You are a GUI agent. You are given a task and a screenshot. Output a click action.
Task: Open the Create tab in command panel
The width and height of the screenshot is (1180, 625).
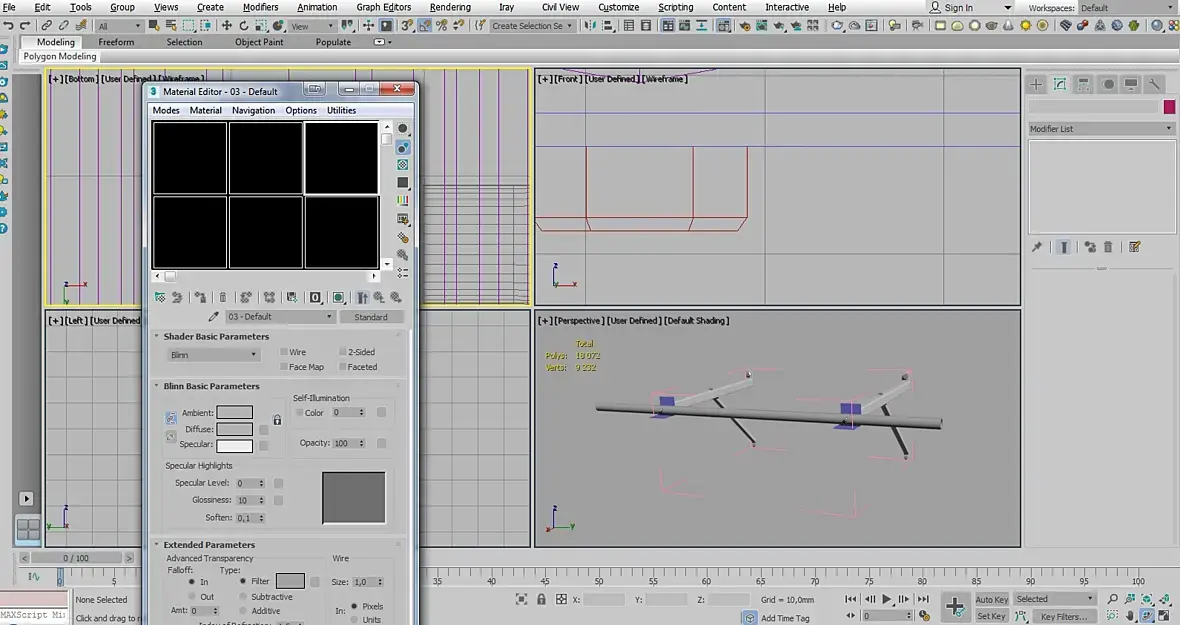(1037, 85)
